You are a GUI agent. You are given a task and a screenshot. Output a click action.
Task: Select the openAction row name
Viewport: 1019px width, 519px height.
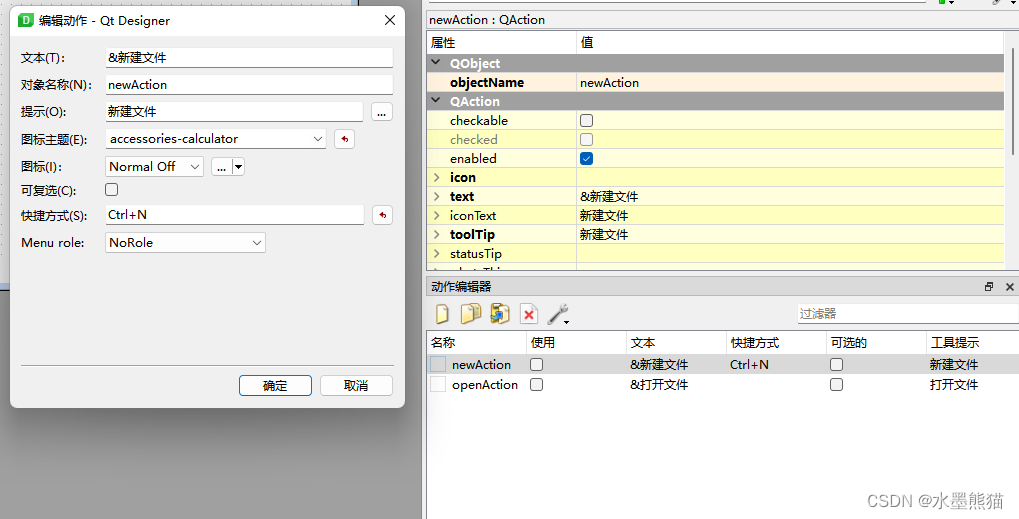click(x=485, y=385)
